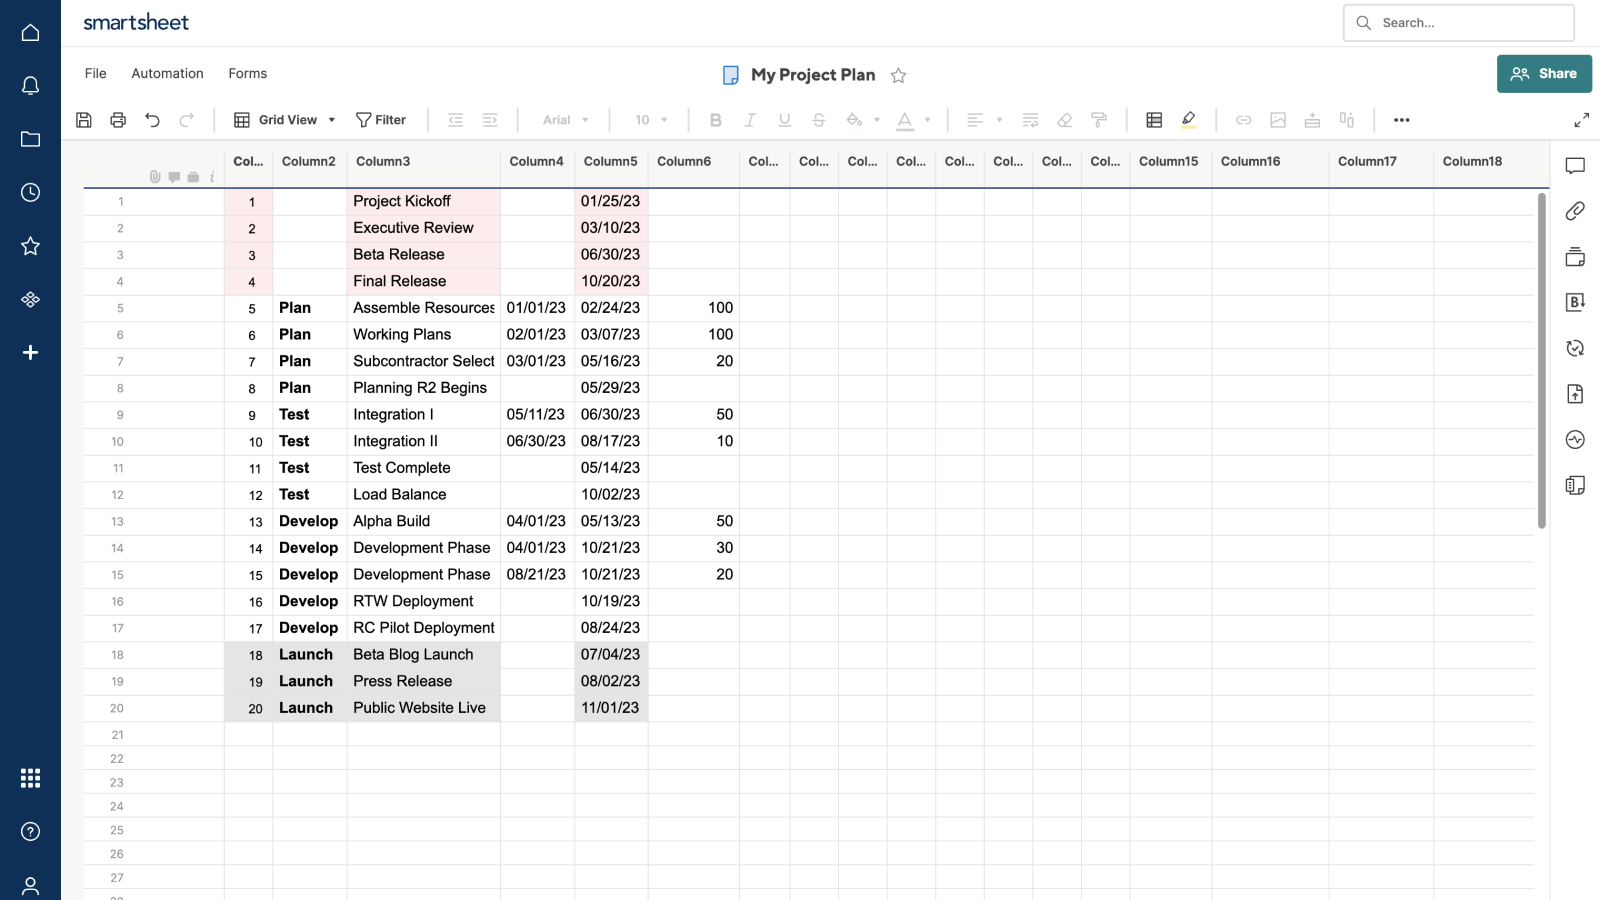Toggle strikethrough formatting
The width and height of the screenshot is (1600, 900).
819,119
